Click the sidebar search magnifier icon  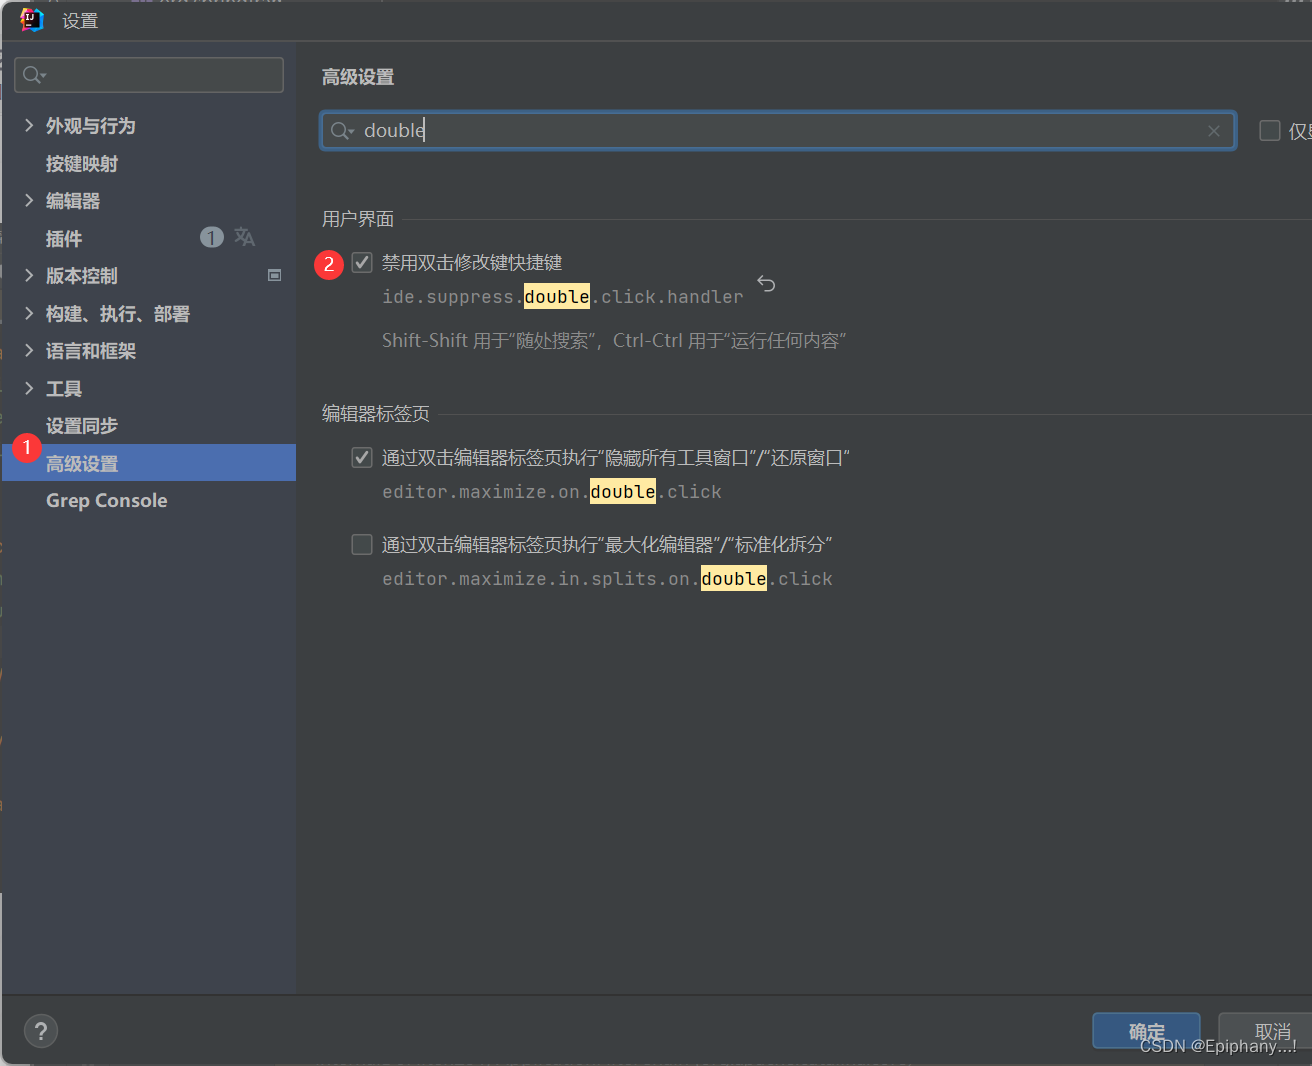[34, 75]
